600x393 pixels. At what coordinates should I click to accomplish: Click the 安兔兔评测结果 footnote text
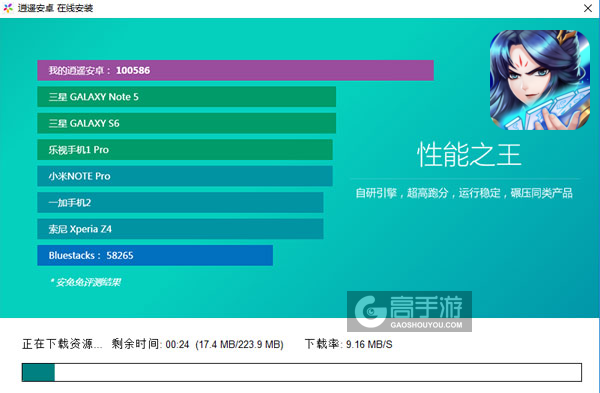pos(85,282)
